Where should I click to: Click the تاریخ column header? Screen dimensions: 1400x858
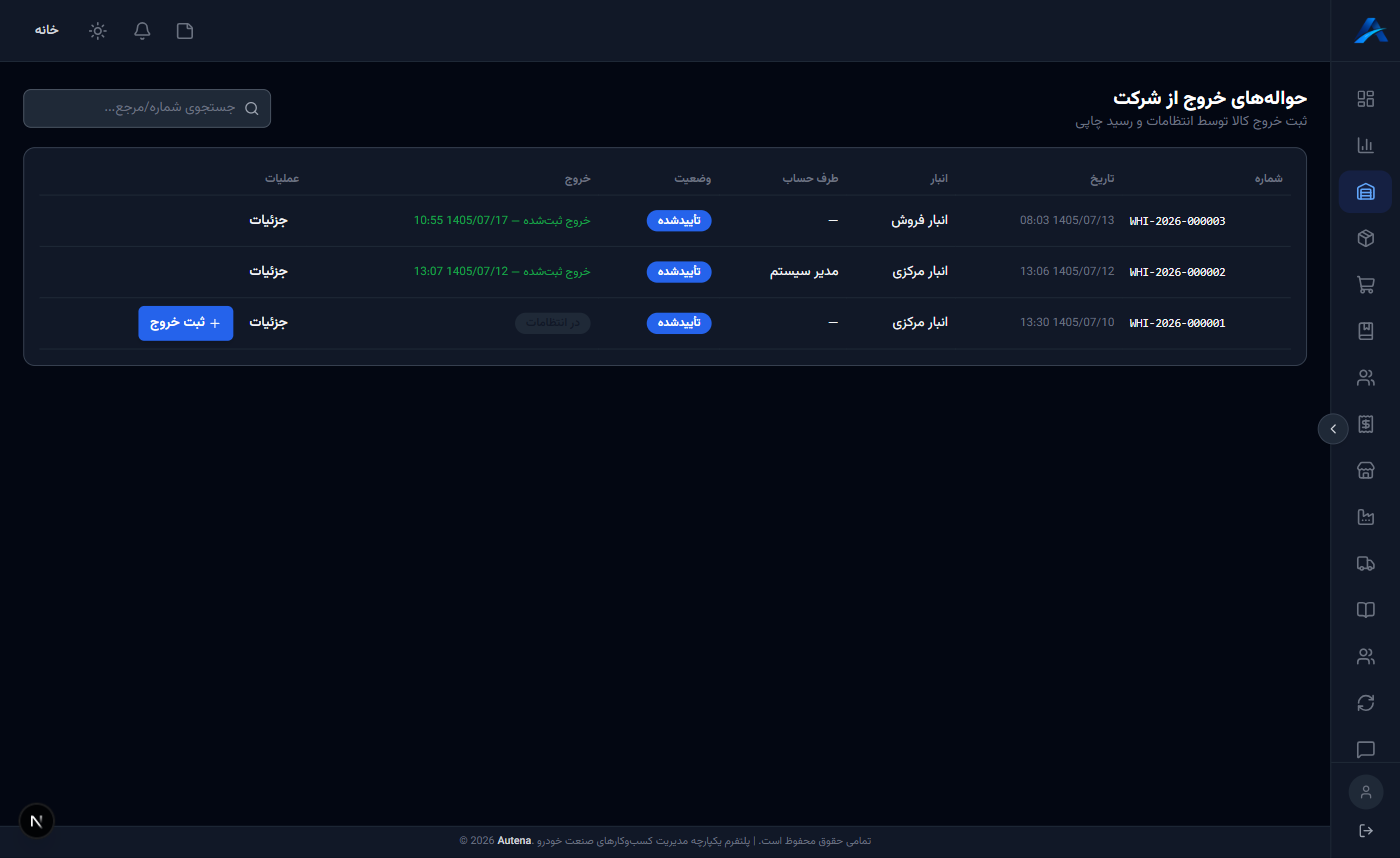(1102, 178)
